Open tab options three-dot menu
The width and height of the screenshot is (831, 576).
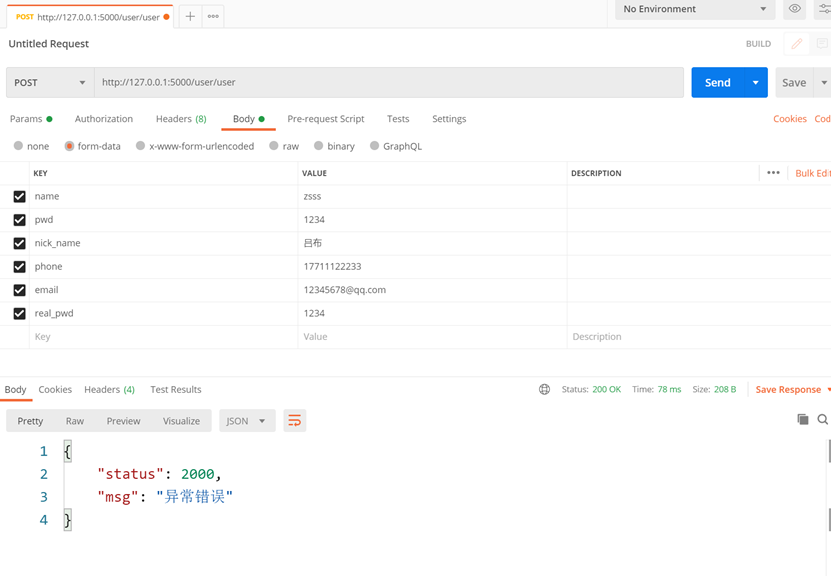(213, 16)
